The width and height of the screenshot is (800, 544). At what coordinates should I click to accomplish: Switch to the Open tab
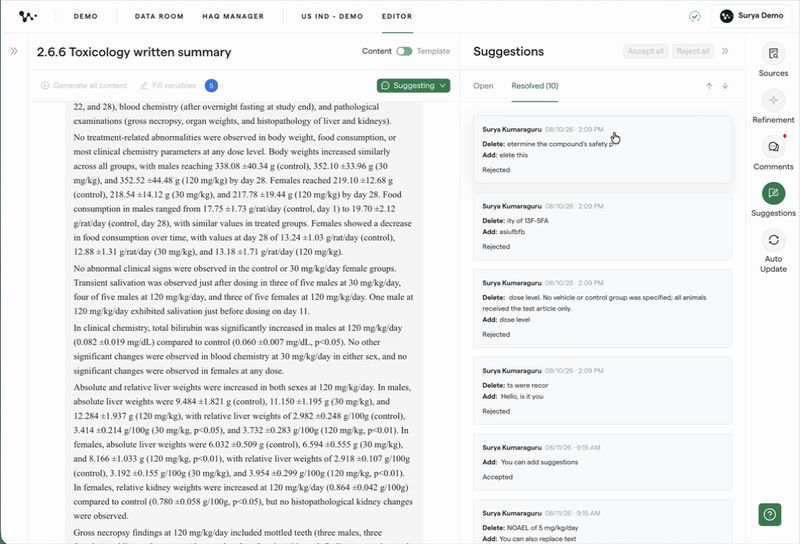[x=483, y=86]
